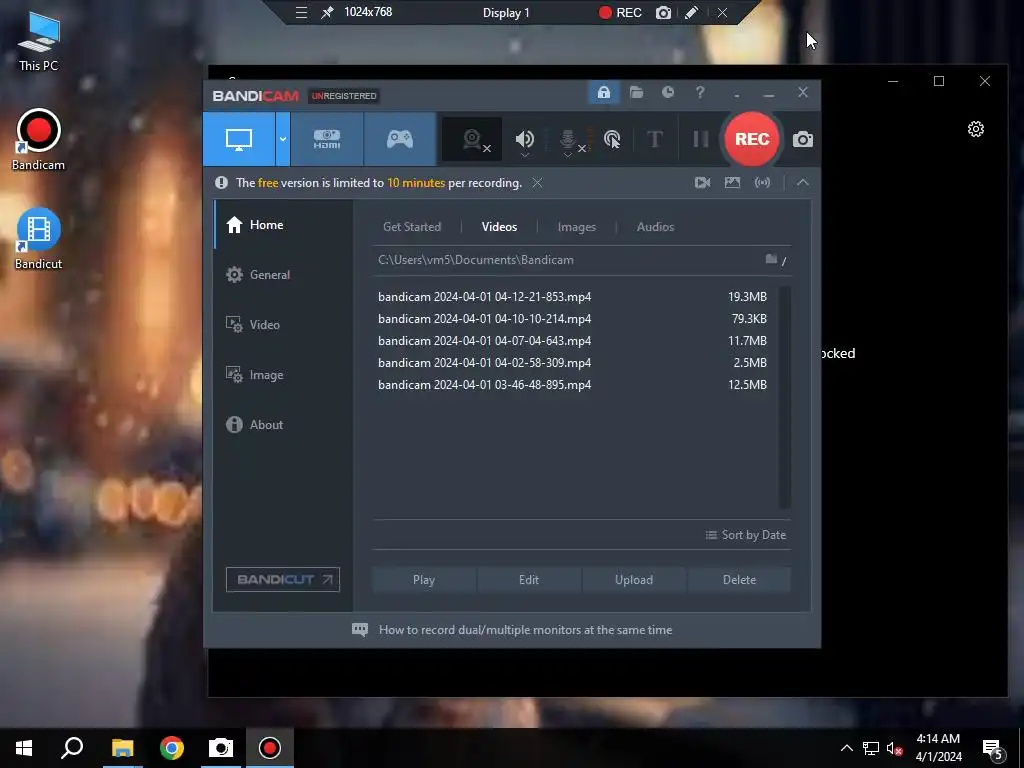Select screen recording mode monitor icon
The image size is (1024, 768).
(239, 139)
